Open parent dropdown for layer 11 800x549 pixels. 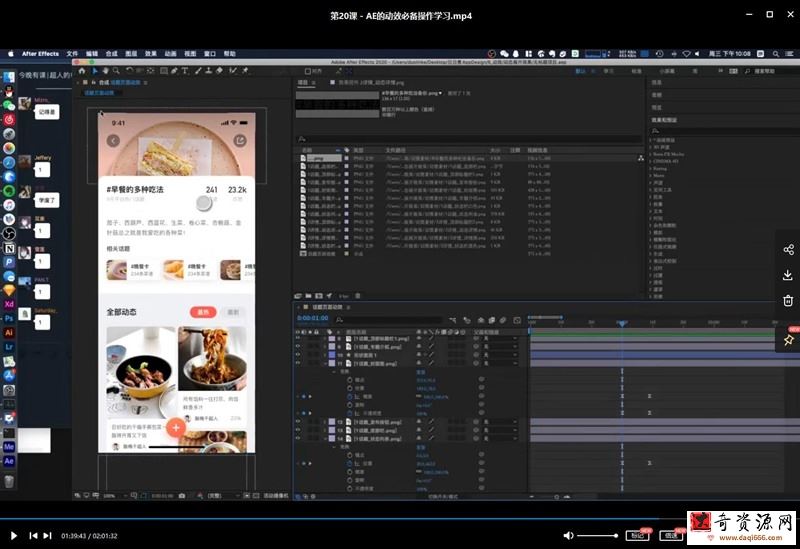point(500,363)
